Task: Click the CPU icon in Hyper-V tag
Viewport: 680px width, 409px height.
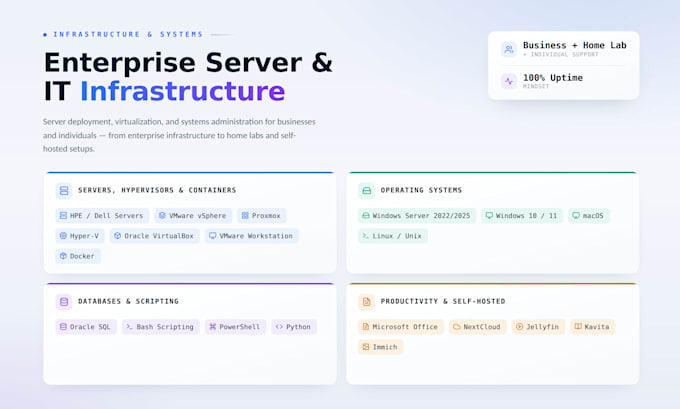Action: pos(63,236)
